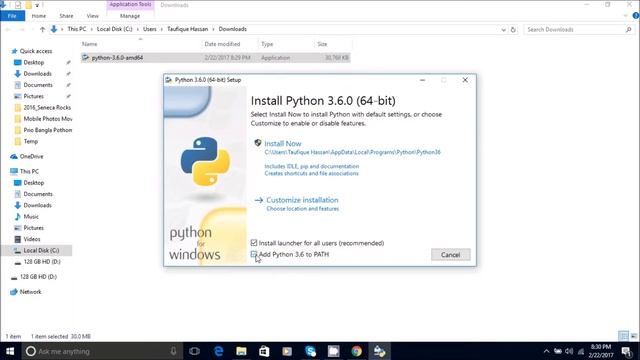Viewport: 640px width, 360px height.
Task: Open the File menu in Explorer
Action: pos(12,16)
